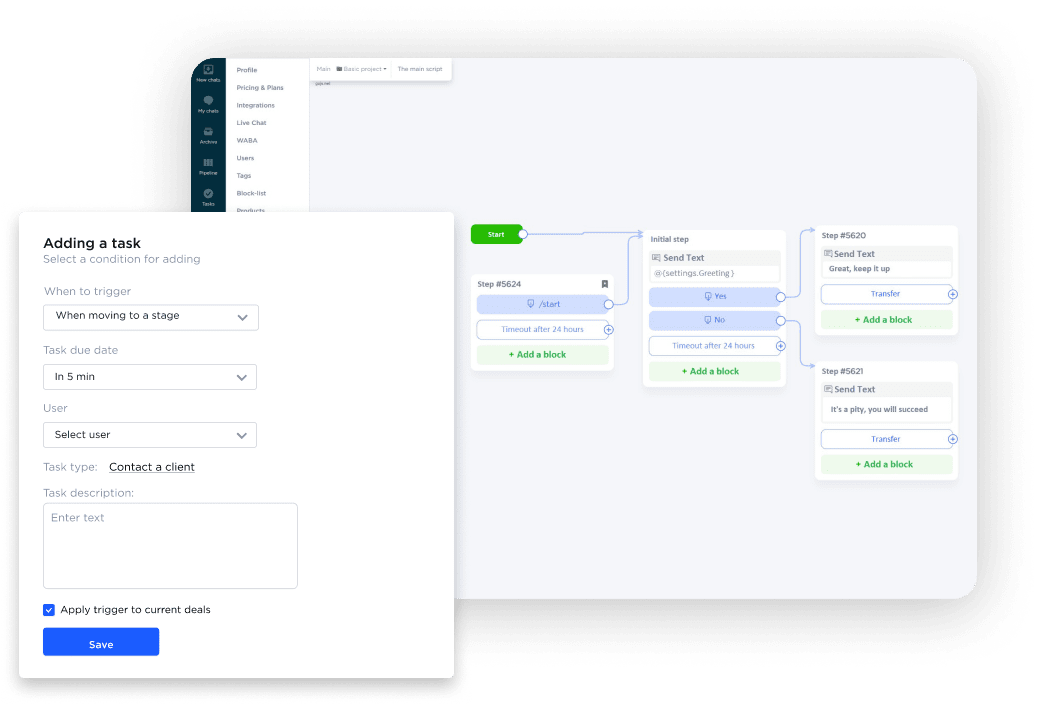The height and width of the screenshot is (705, 1043).
Task: Click the plus icon beside the Yes branch Transfer
Action: click(951, 293)
